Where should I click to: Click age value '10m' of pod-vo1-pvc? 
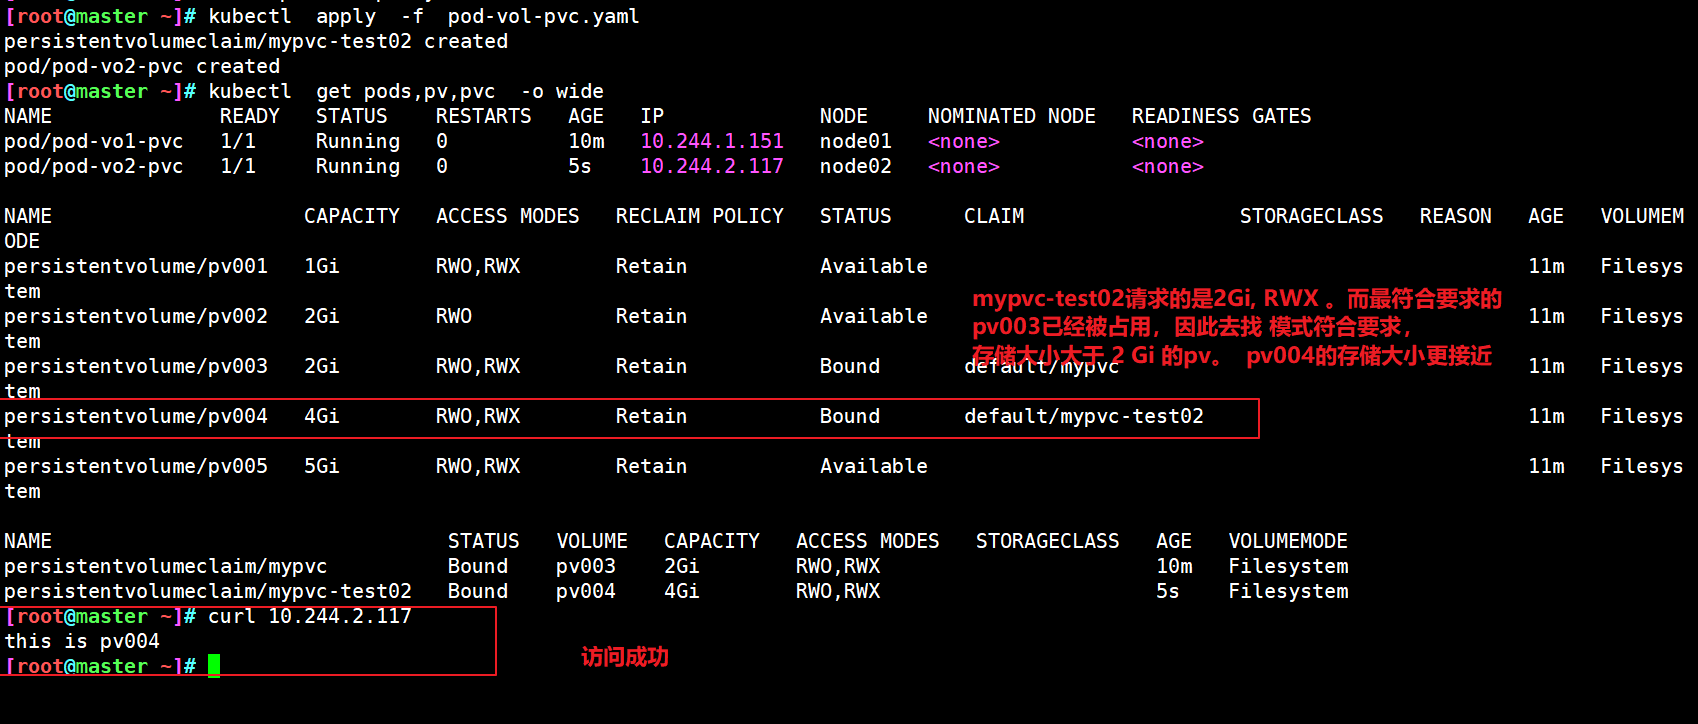point(586,141)
